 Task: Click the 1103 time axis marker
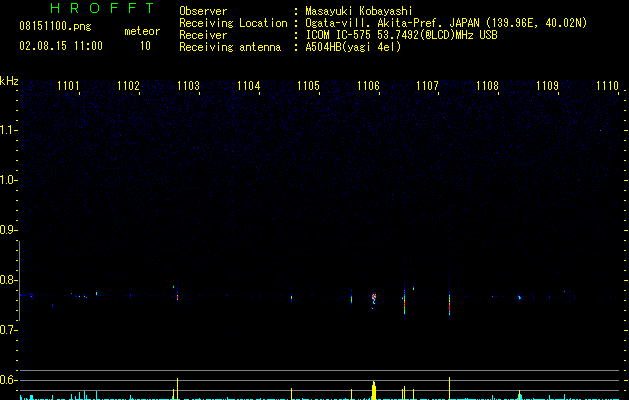pyautogui.click(x=188, y=85)
